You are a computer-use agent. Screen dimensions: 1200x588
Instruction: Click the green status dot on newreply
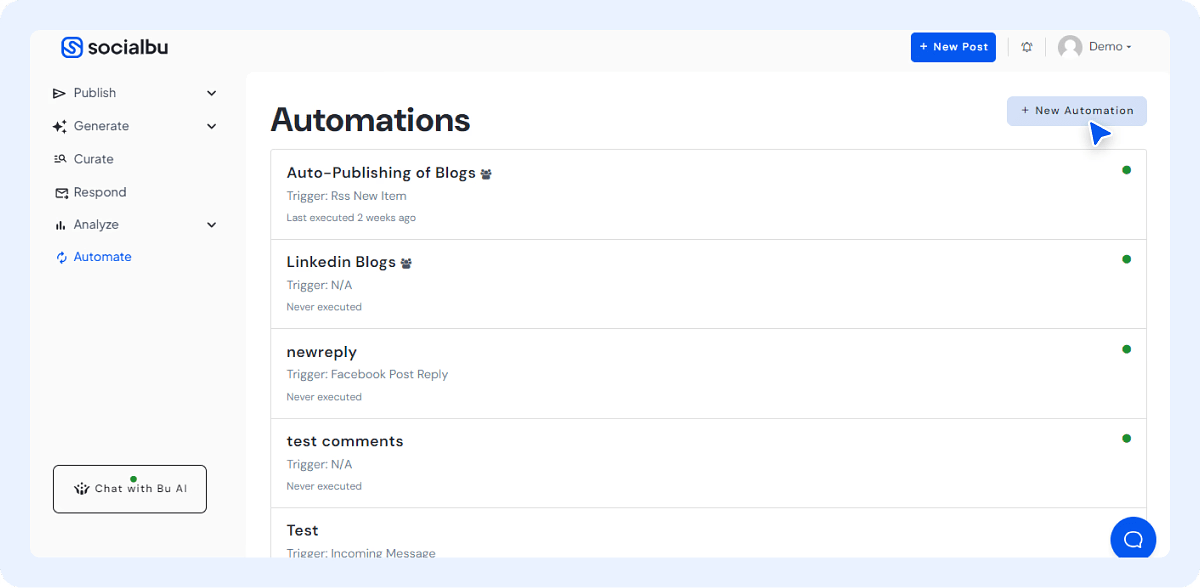pyautogui.click(x=1127, y=348)
